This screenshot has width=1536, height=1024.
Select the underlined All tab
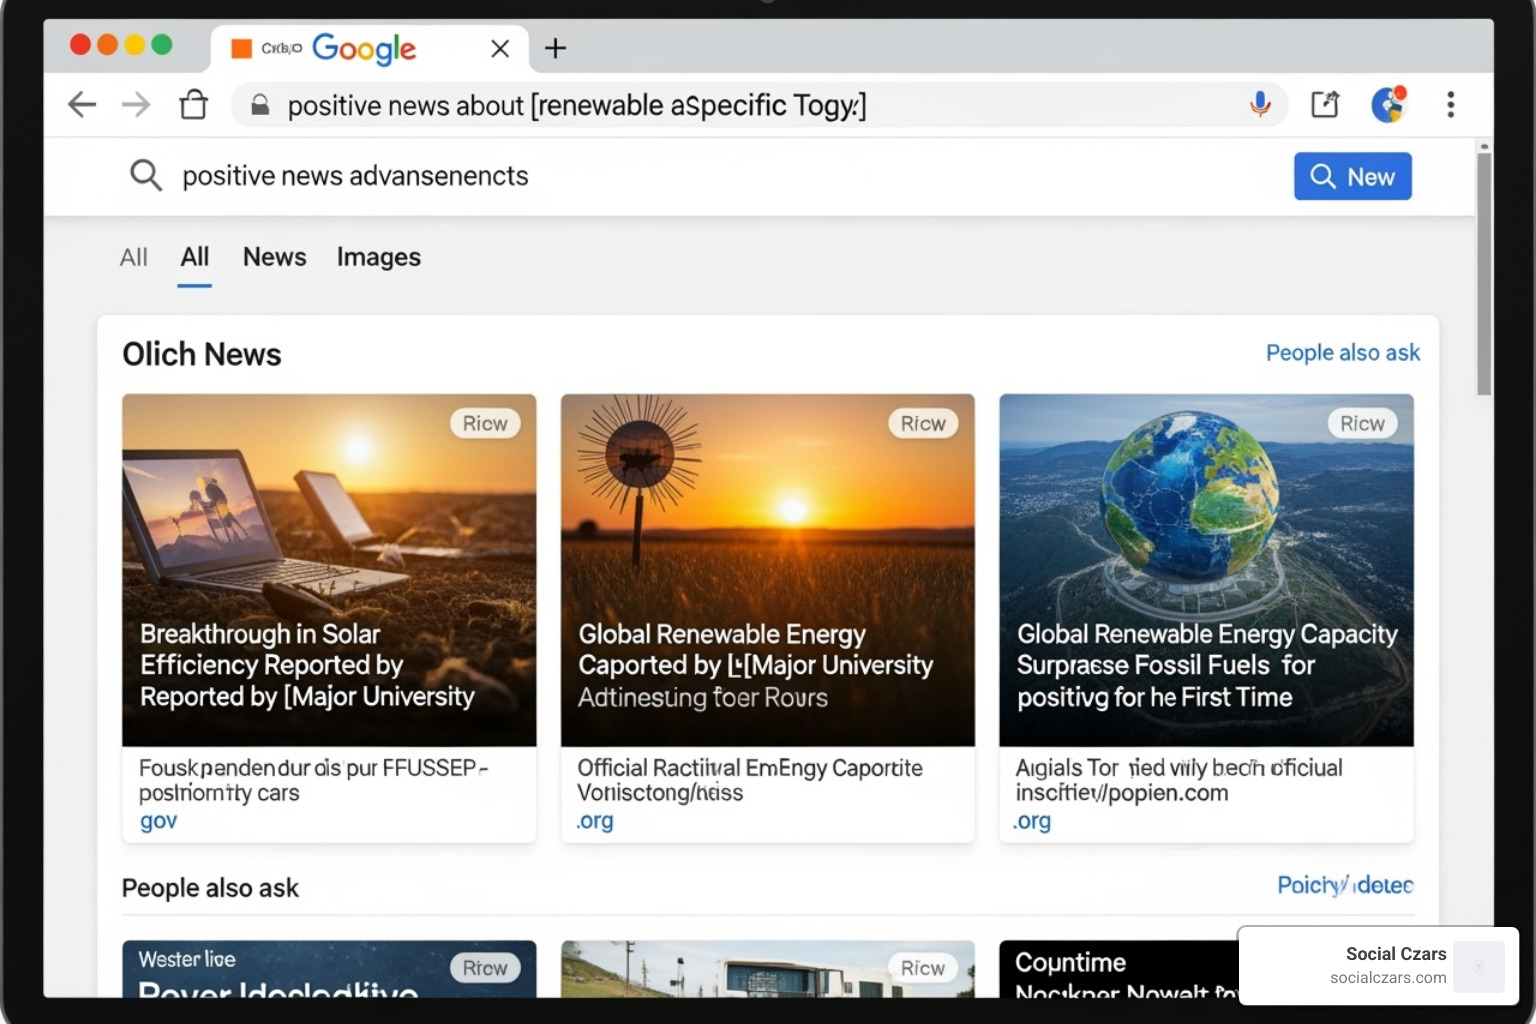tap(194, 257)
